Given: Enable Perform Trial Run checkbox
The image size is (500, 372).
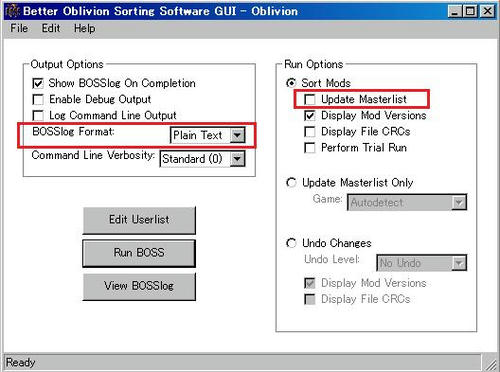Looking at the screenshot, I should click(x=310, y=148).
